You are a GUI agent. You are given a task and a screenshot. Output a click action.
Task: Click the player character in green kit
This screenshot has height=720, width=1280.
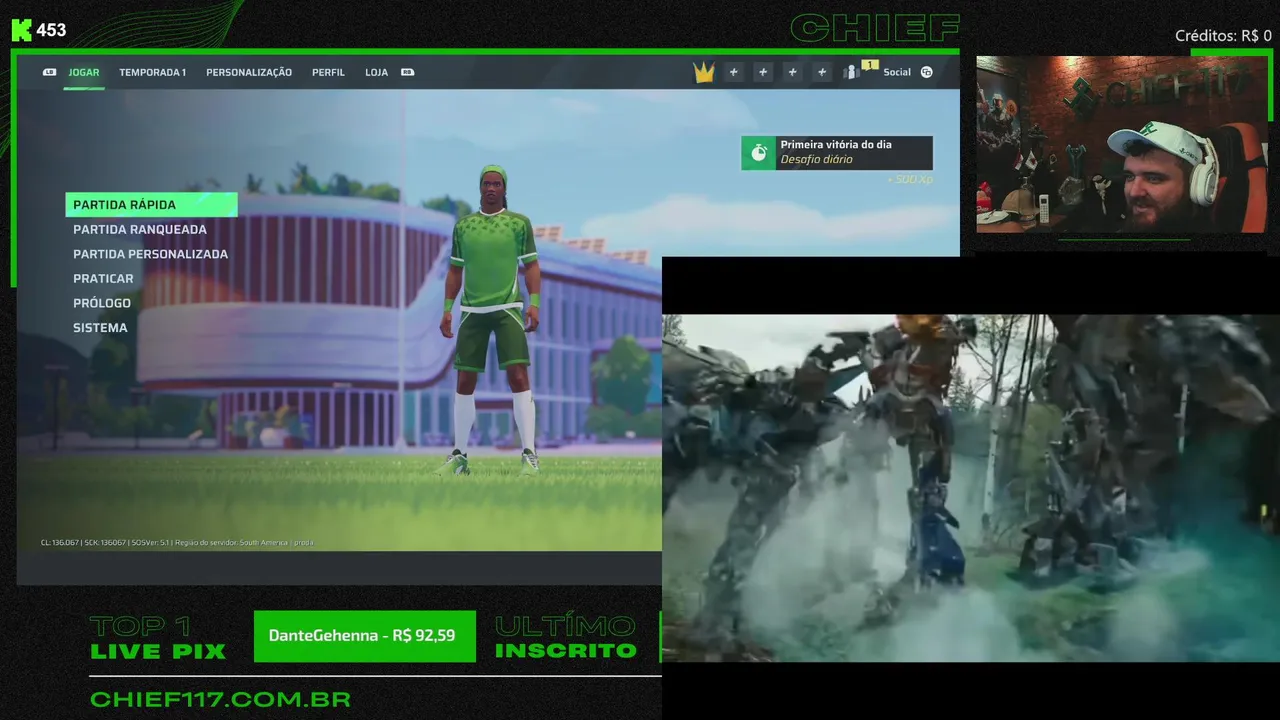click(491, 319)
